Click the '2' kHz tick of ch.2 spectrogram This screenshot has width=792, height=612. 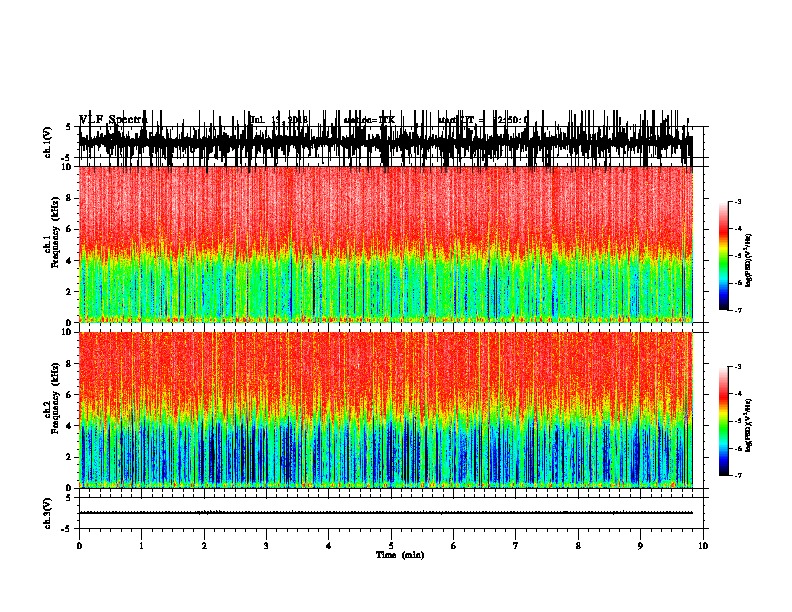point(70,457)
